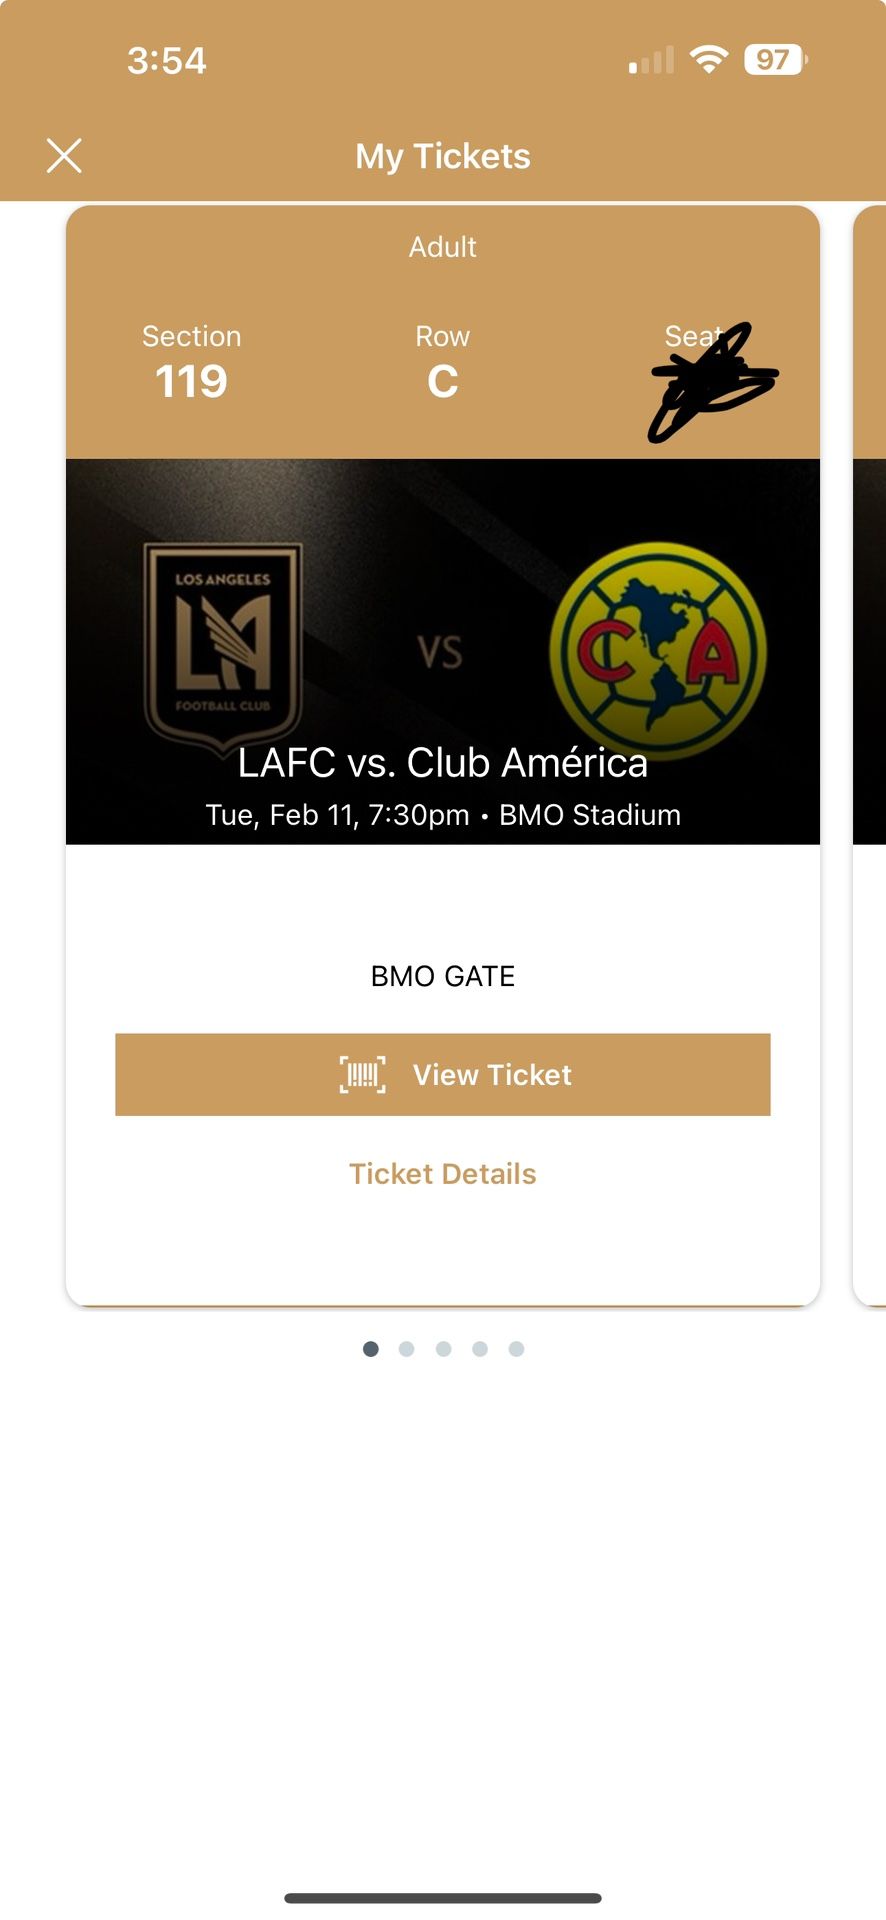
Task: Tap the LAFC vs. Club América title
Action: (443, 763)
